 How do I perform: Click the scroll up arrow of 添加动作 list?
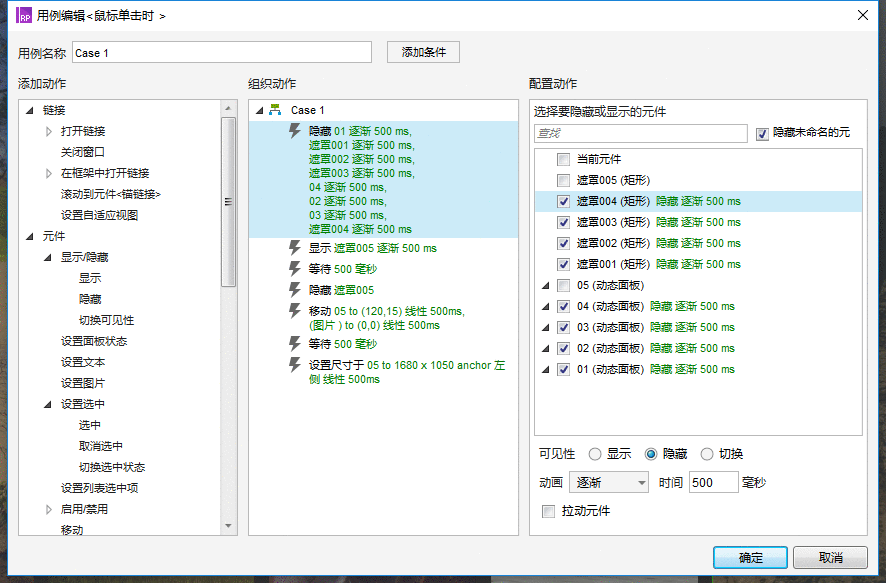click(x=228, y=108)
